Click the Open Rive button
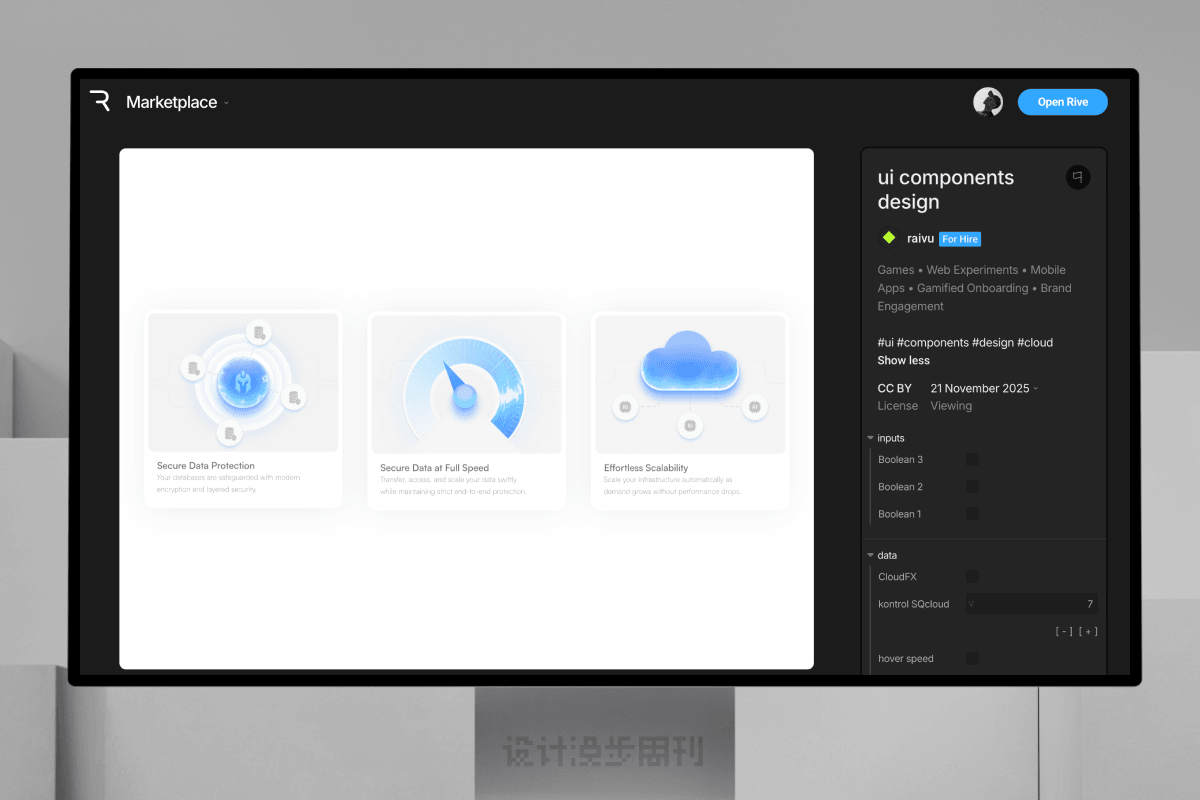 point(1062,102)
